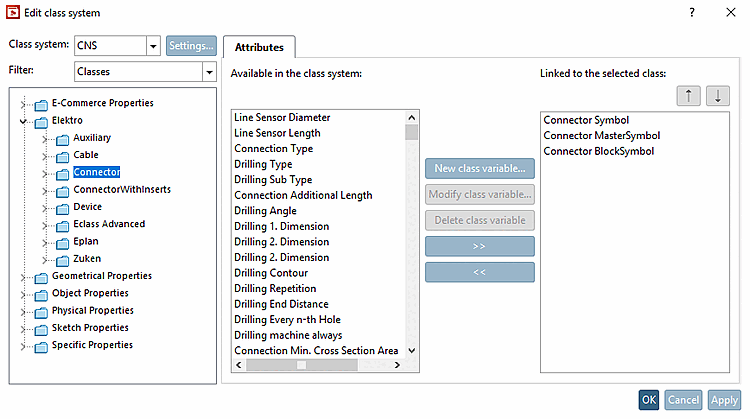The width and height of the screenshot is (750, 419).
Task: Click the Elektro folder icon
Action: coord(41,121)
